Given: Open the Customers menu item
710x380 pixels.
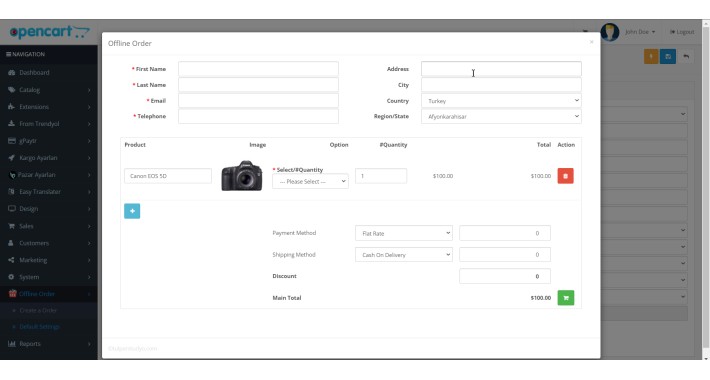Looking at the screenshot, I should (48, 243).
